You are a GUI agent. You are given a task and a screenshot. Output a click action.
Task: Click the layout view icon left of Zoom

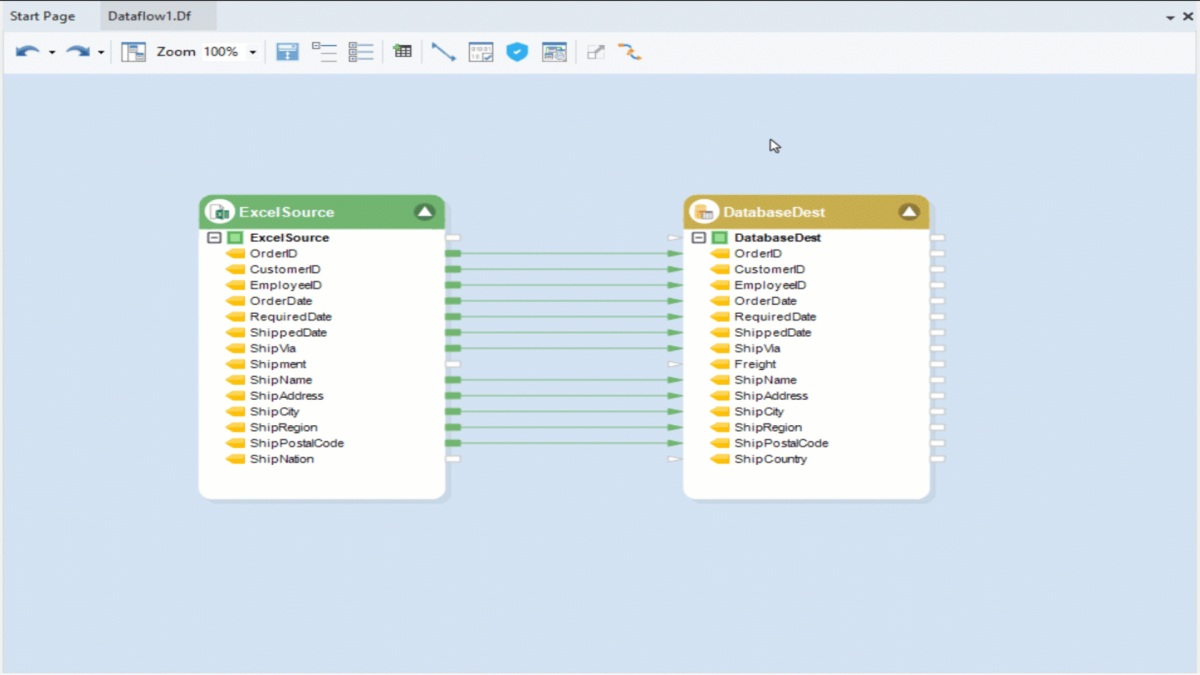[x=133, y=51]
